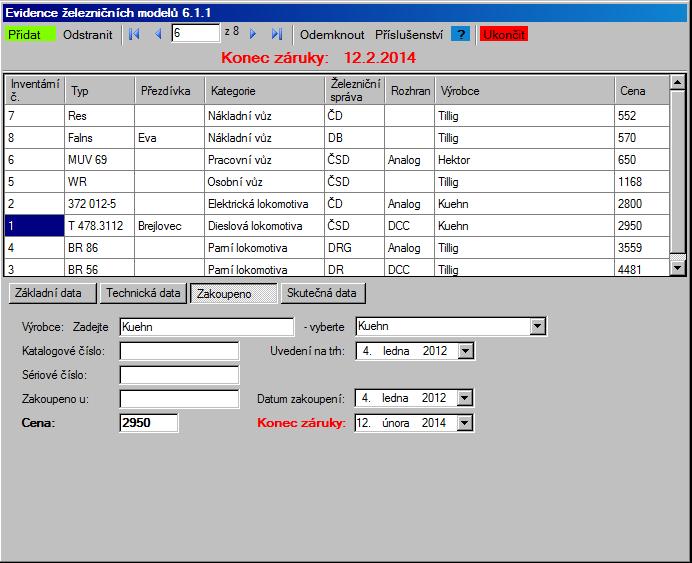Screen dimensions: 692x563
Task: Advance to the next record arrow
Action: point(253,34)
